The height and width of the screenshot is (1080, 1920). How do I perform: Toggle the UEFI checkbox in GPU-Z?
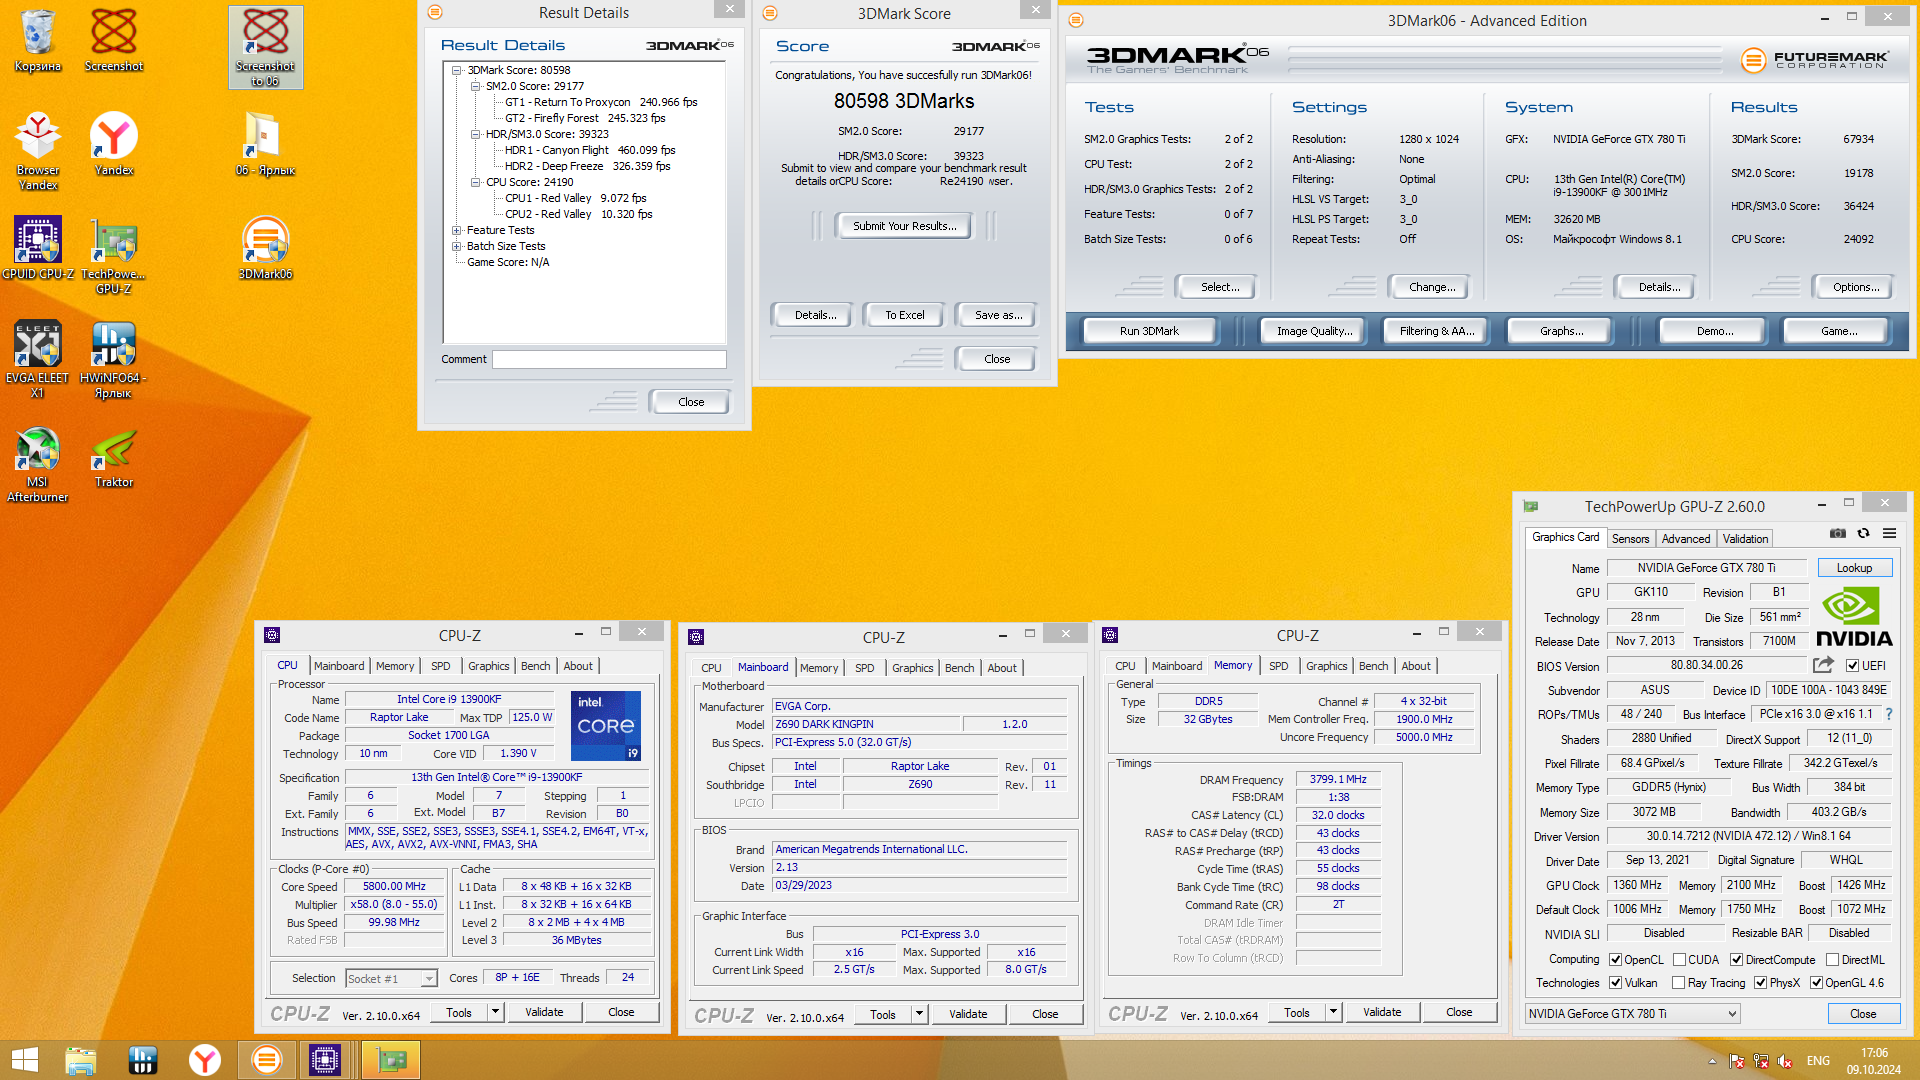[x=1852, y=666]
